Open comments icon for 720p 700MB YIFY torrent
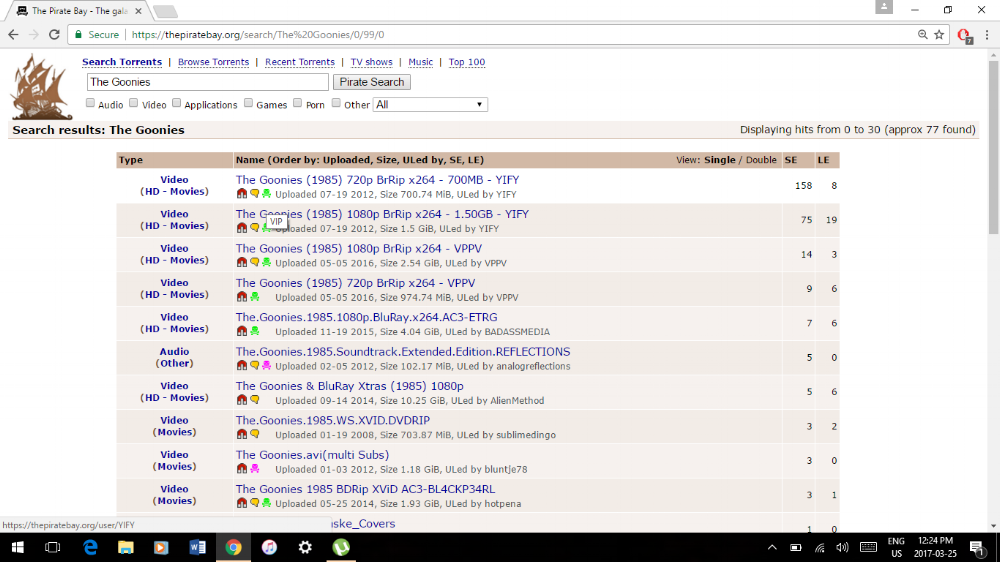Screen dimensions: 1000x562 254,194
